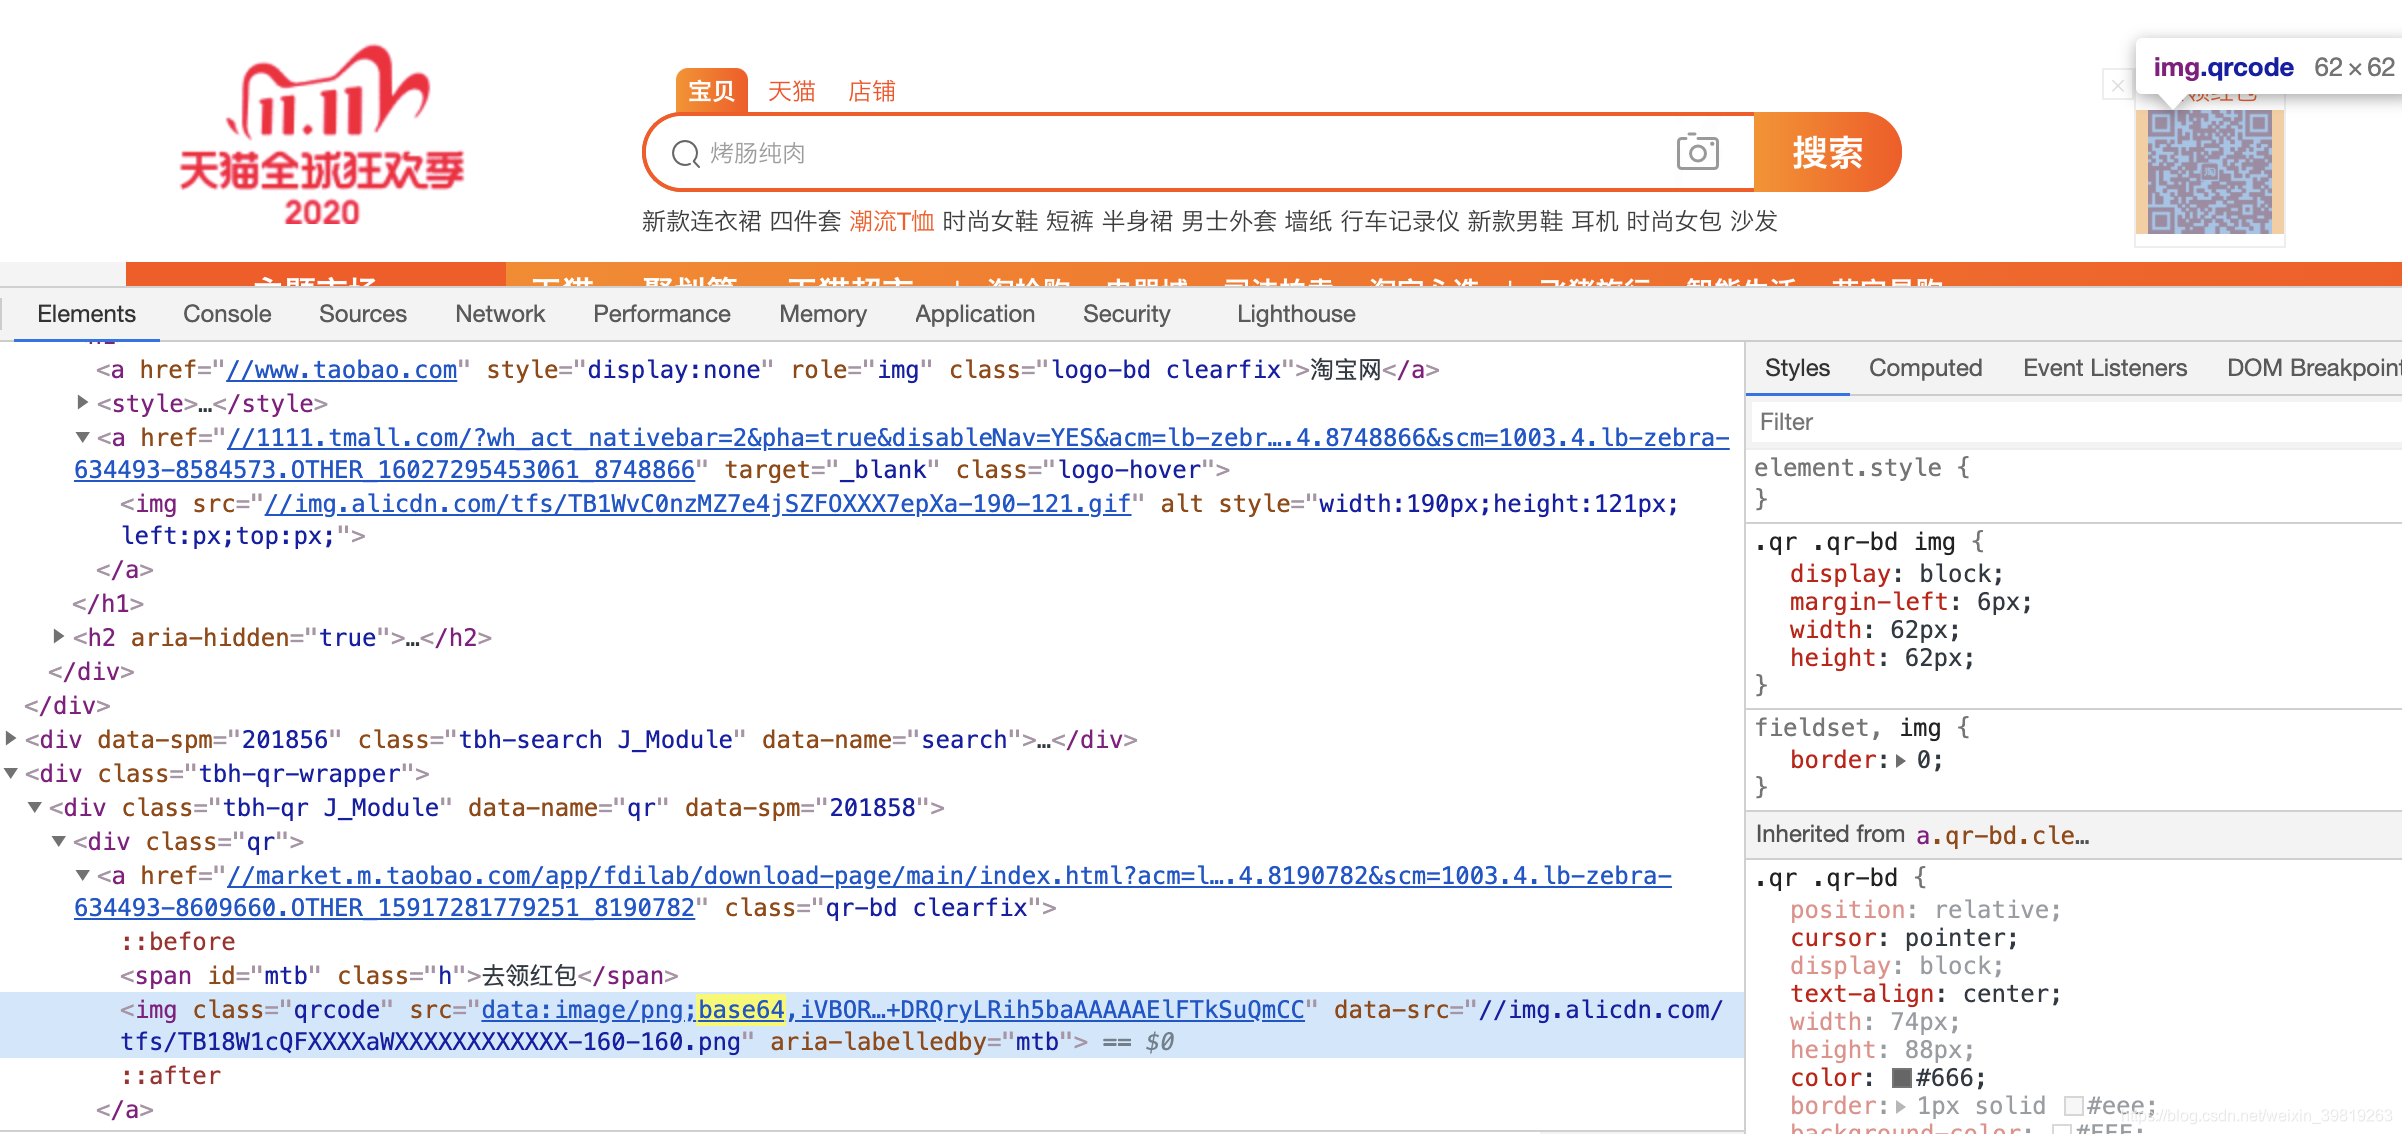
Task: Click the magnifier icon in search box
Action: 685,153
